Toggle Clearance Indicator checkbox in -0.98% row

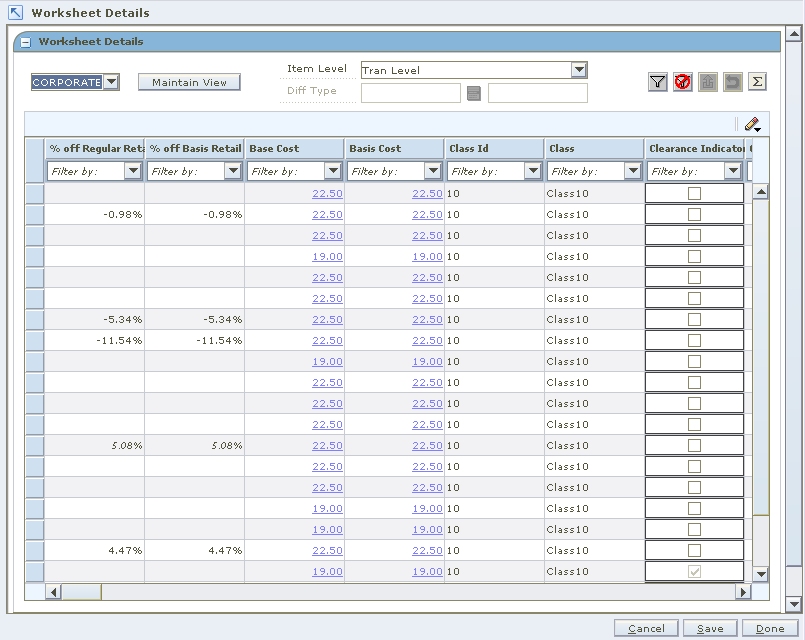[694, 215]
